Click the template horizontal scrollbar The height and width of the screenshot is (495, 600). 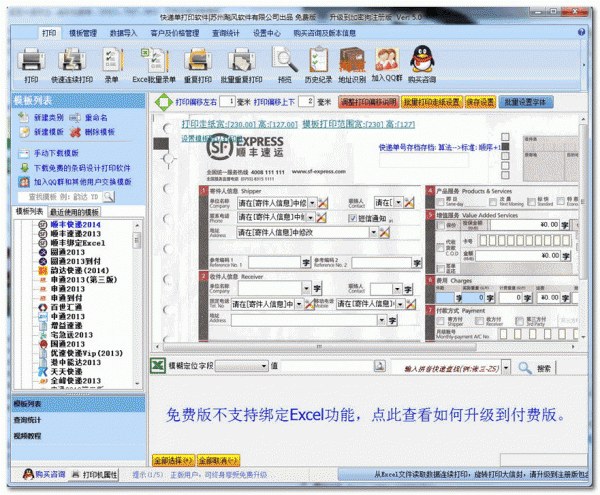pos(320,347)
